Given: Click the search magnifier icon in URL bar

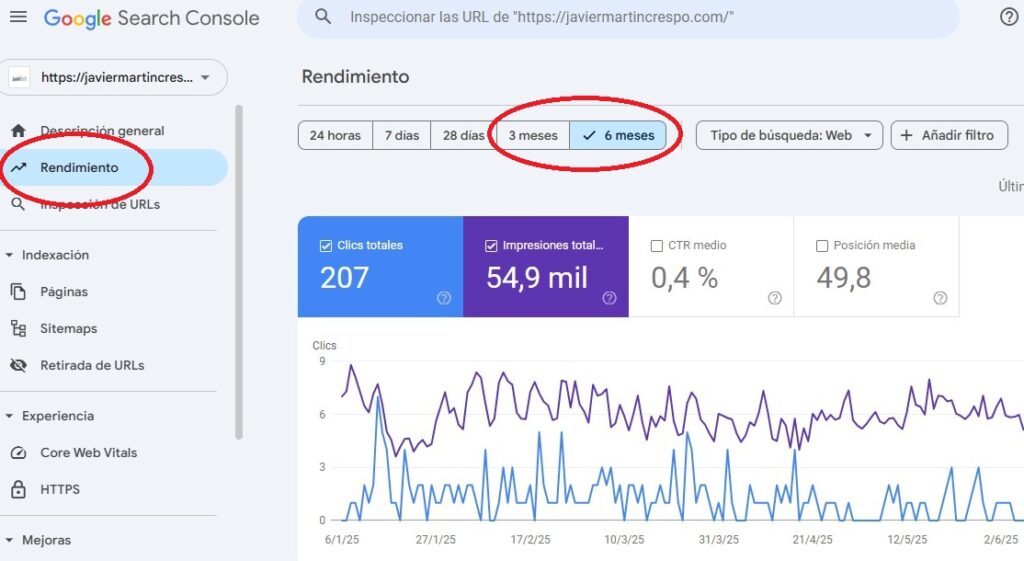Looking at the screenshot, I should (323, 16).
